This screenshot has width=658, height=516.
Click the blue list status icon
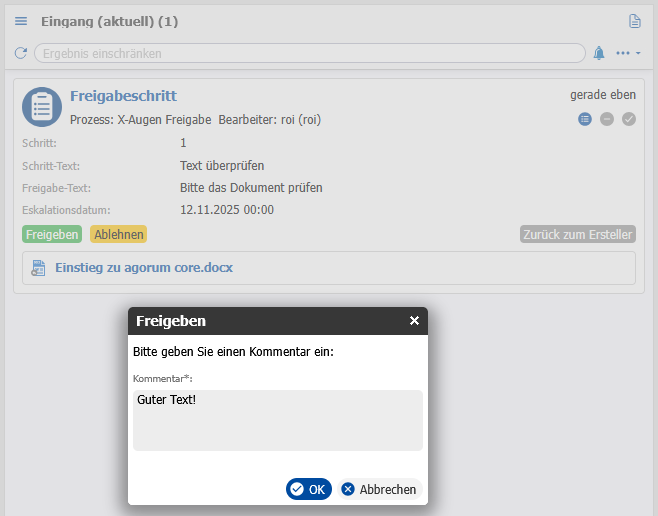click(x=585, y=119)
